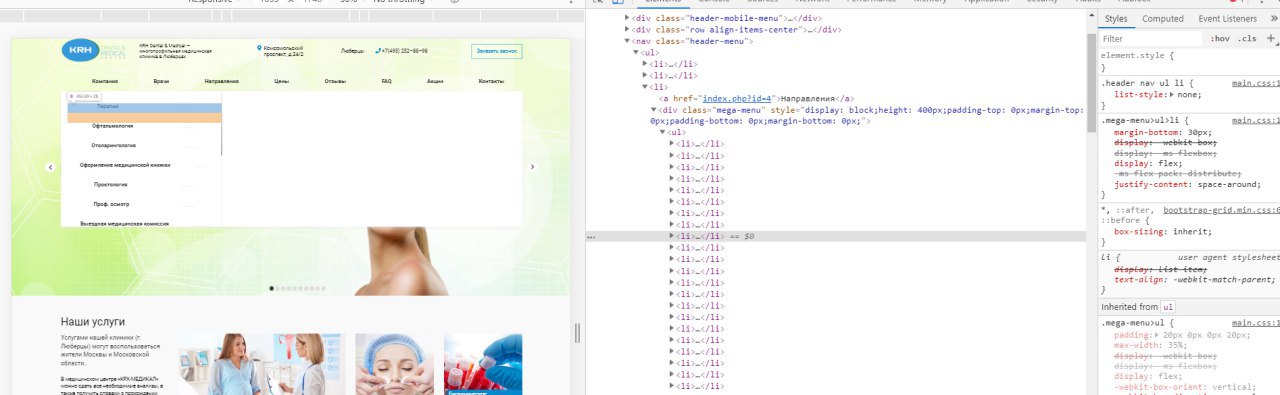Select Отоларингология in the mega menu
Image resolution: width=1280 pixels, height=395 pixels.
point(113,146)
